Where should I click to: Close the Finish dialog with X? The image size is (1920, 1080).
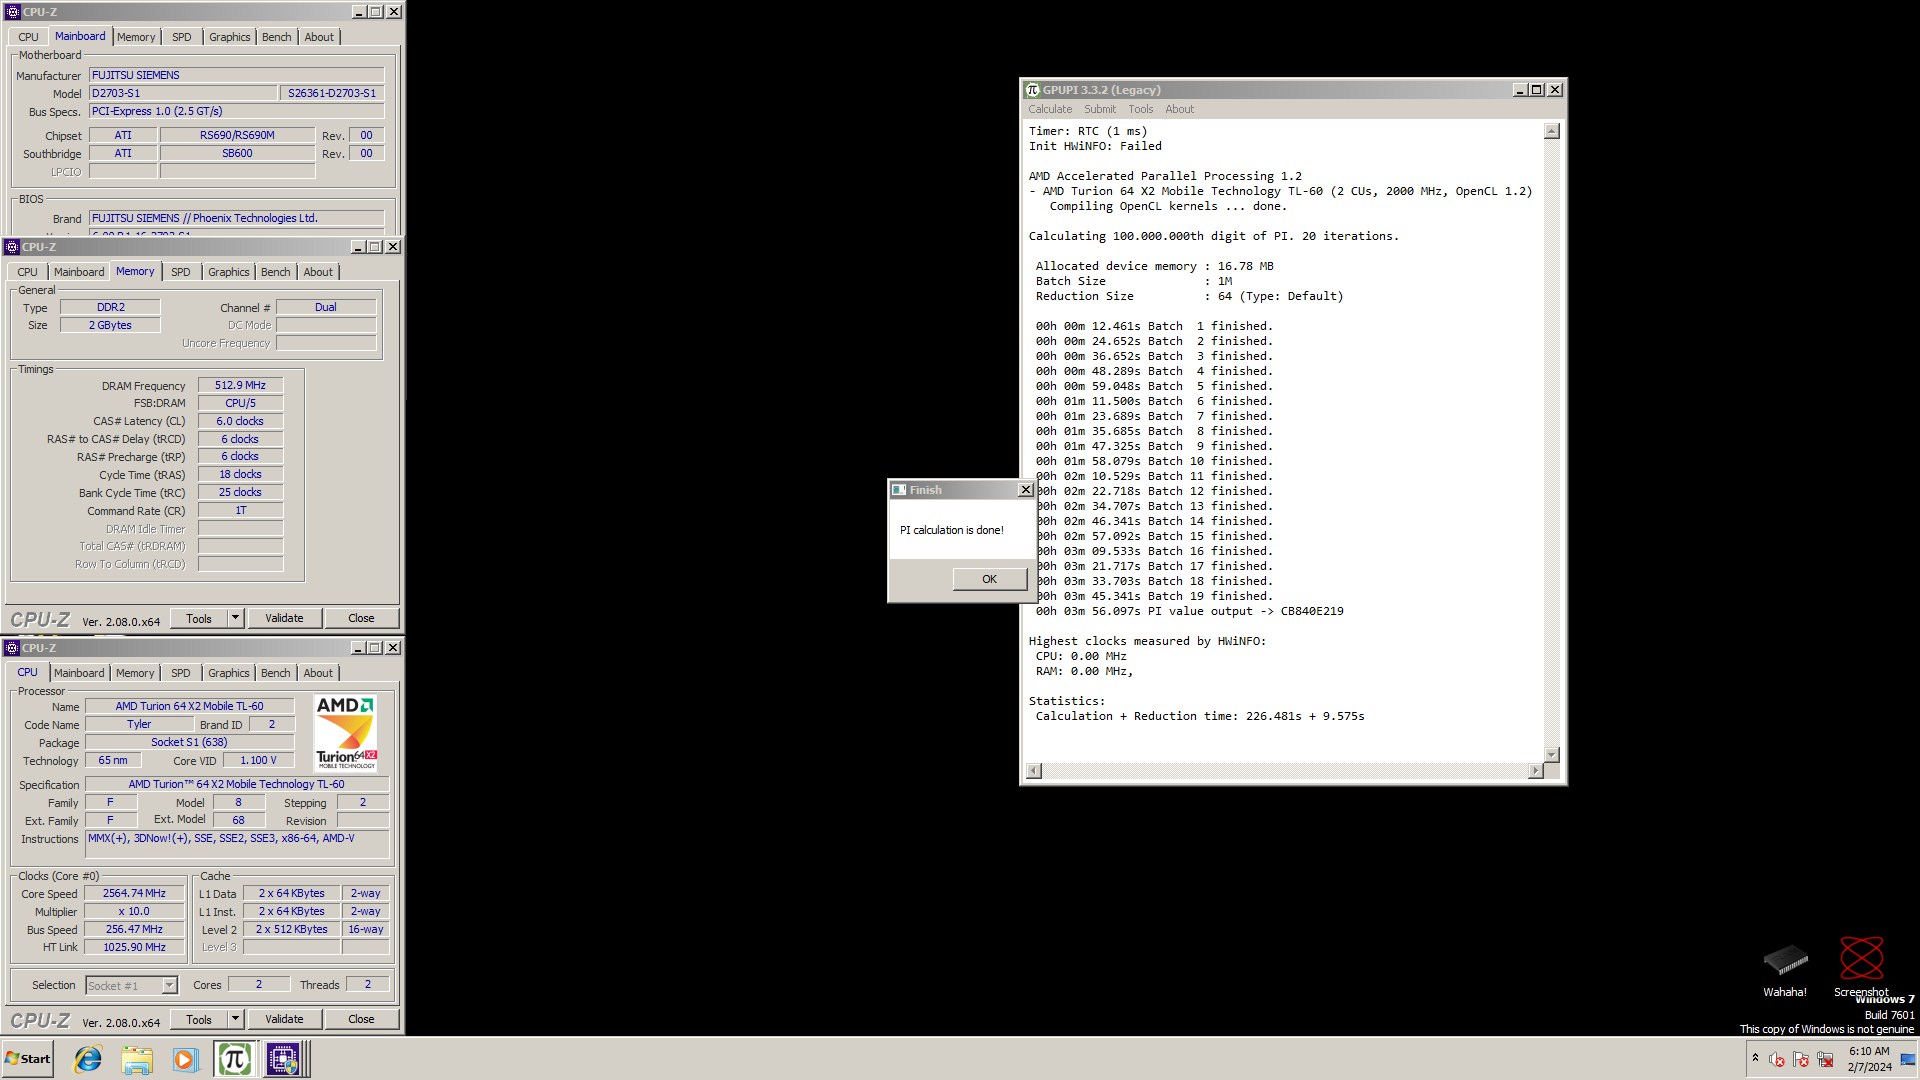1025,490
